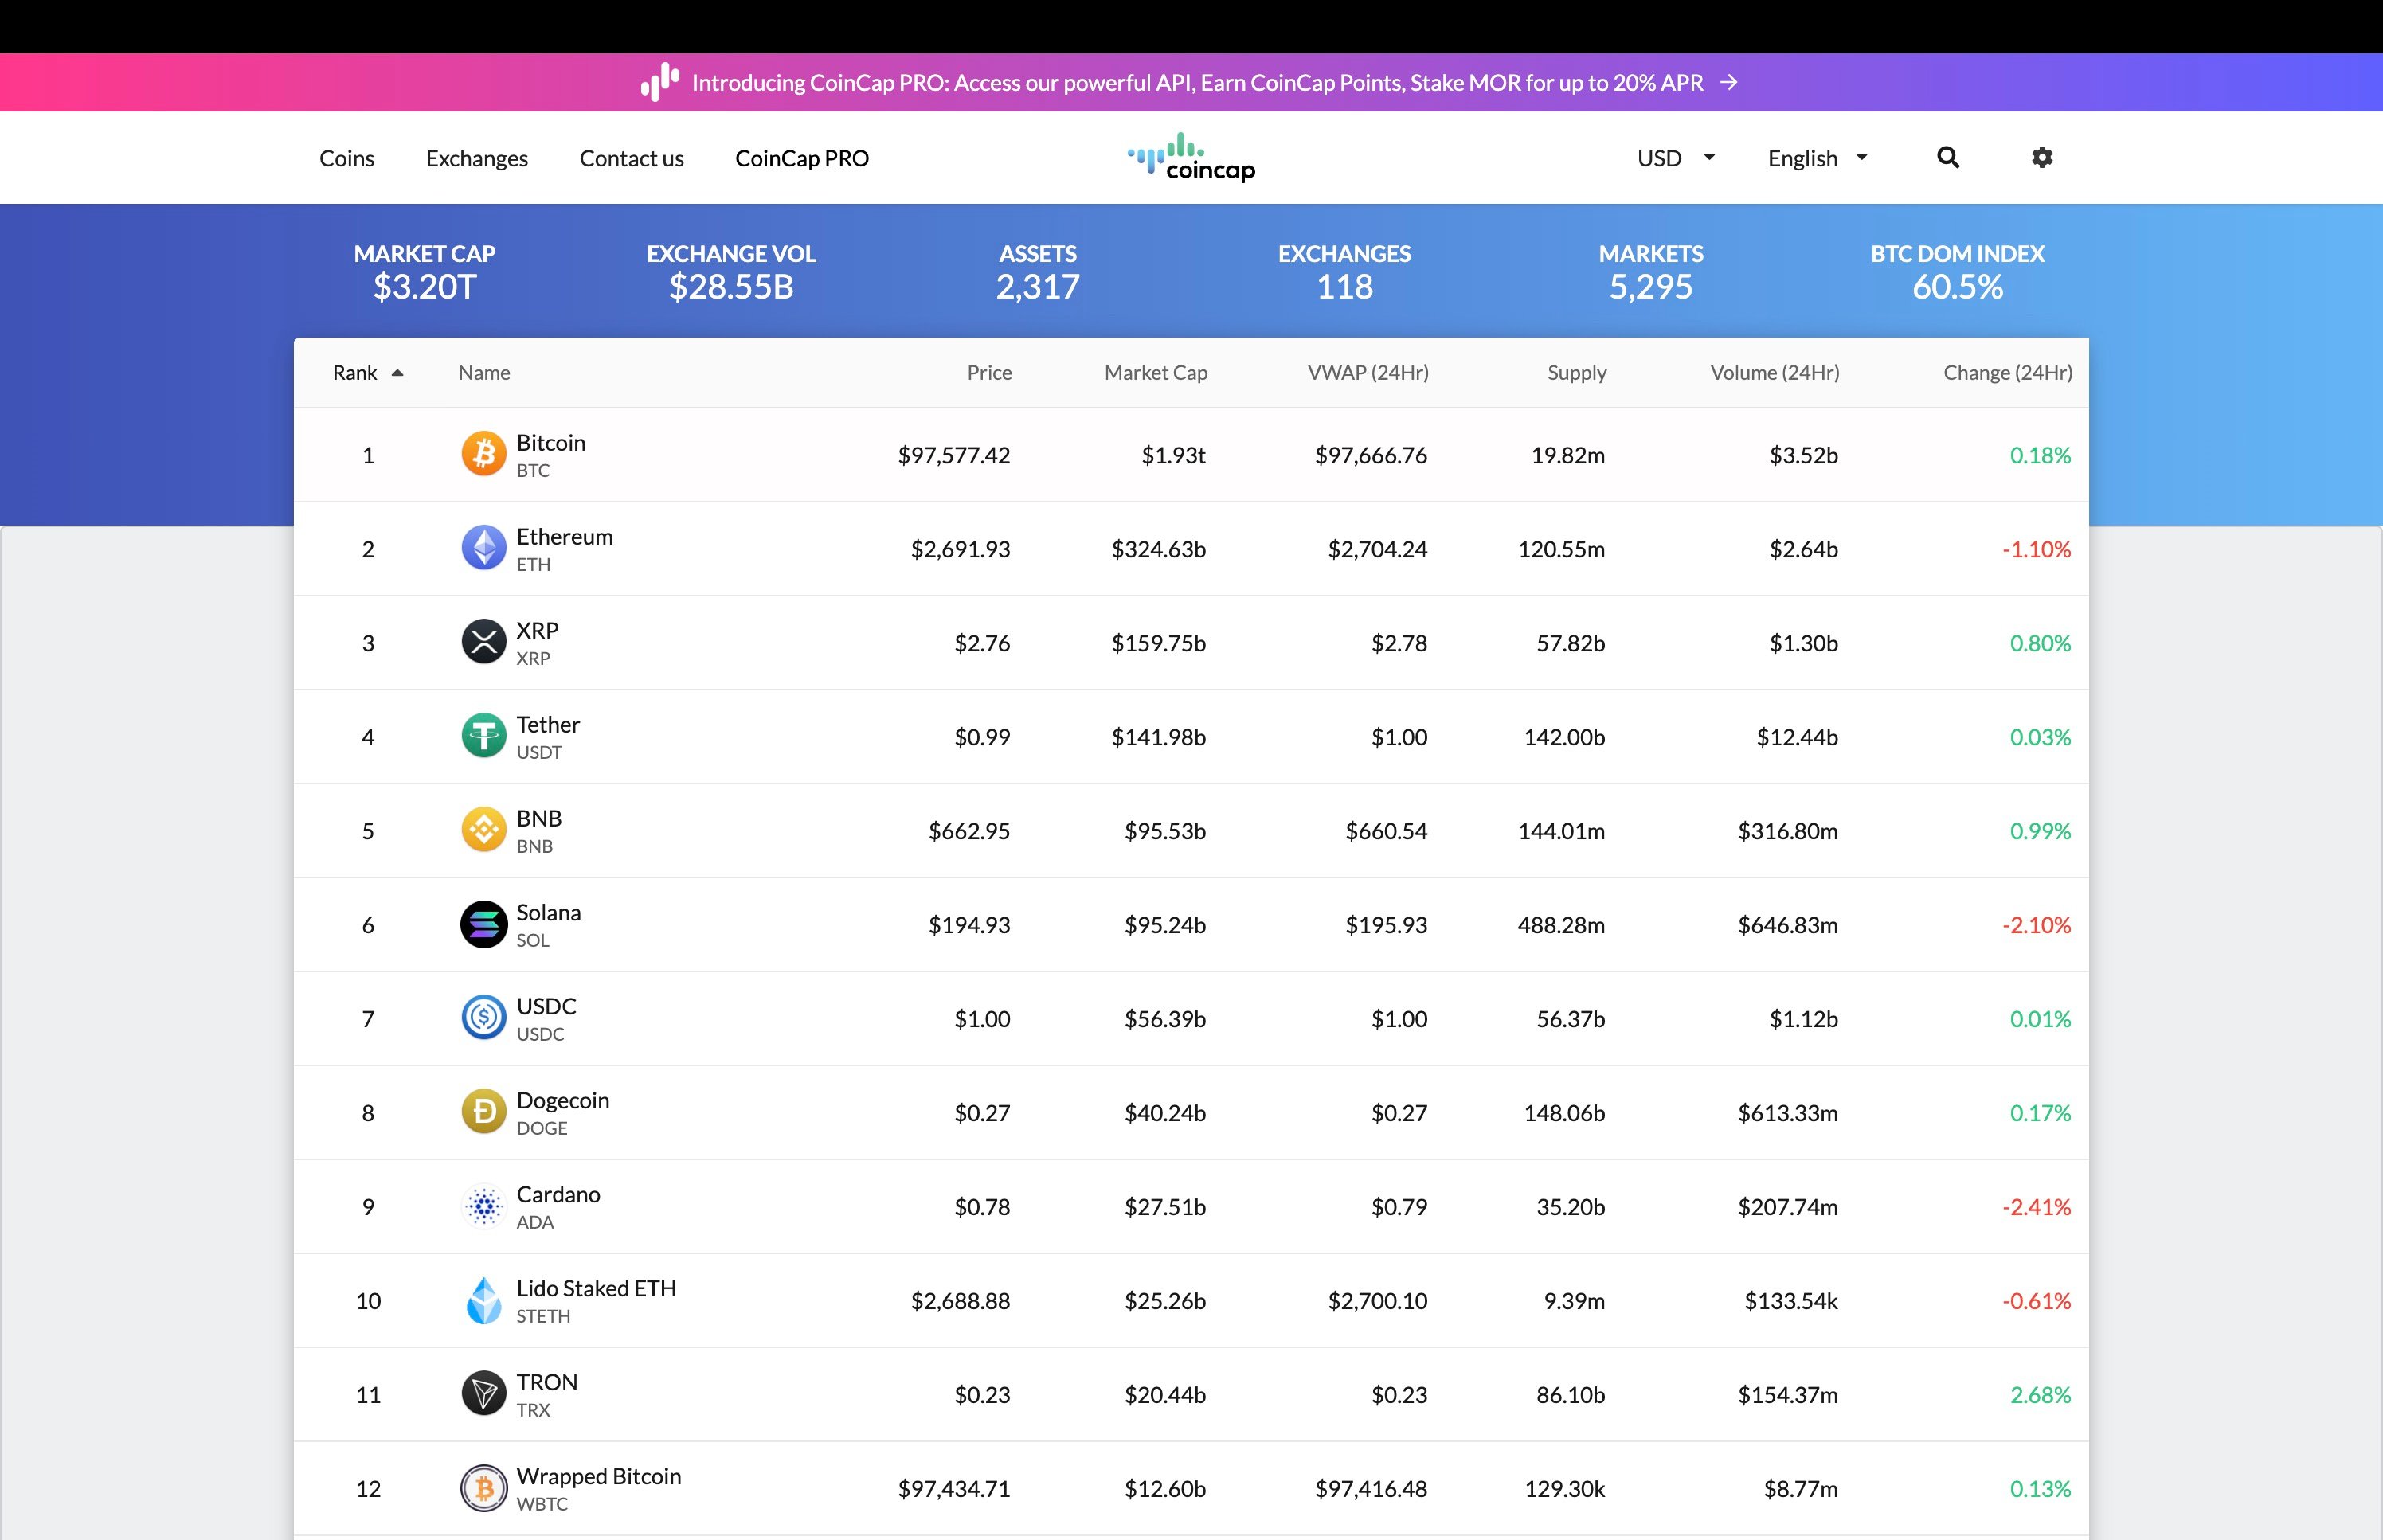Click TRON change value 2.68%

point(2040,1395)
